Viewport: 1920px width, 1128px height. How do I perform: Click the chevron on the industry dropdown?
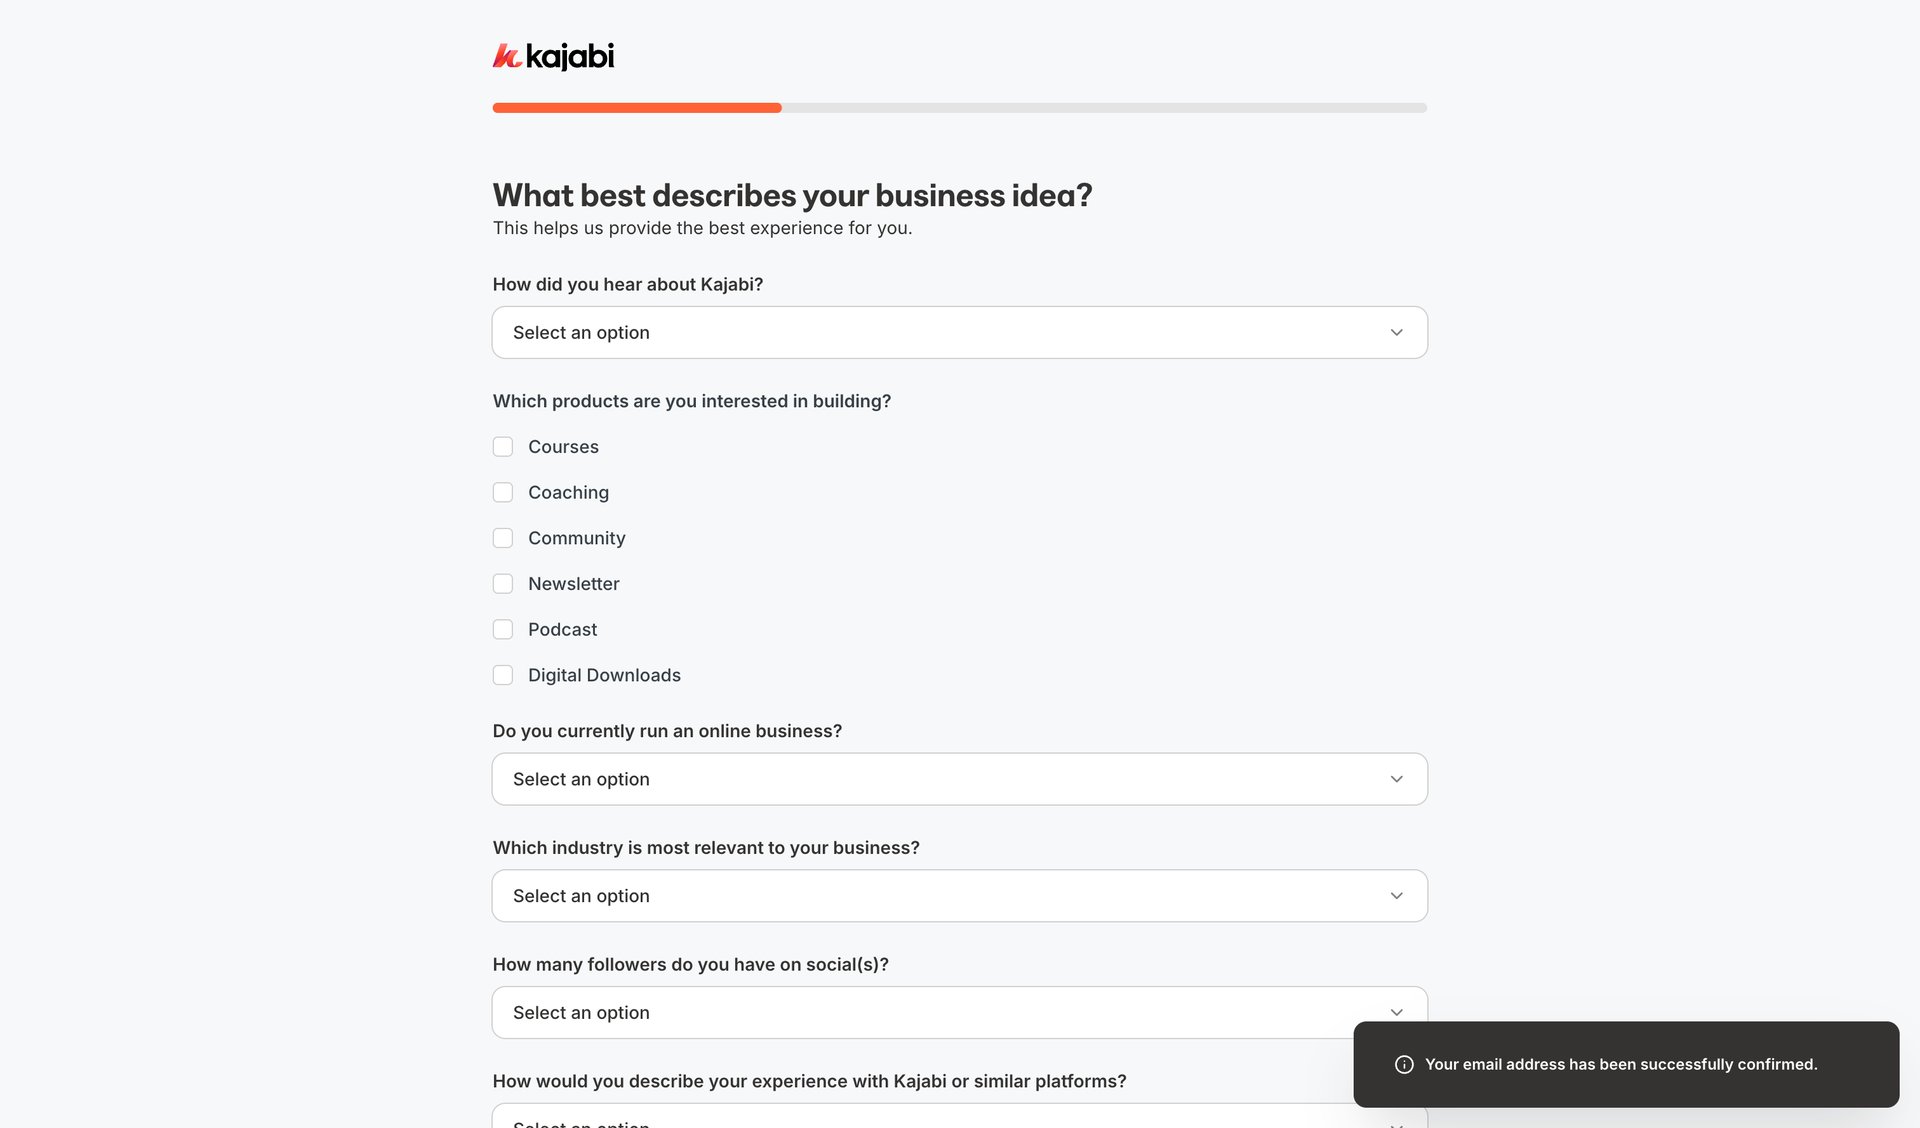(1396, 895)
